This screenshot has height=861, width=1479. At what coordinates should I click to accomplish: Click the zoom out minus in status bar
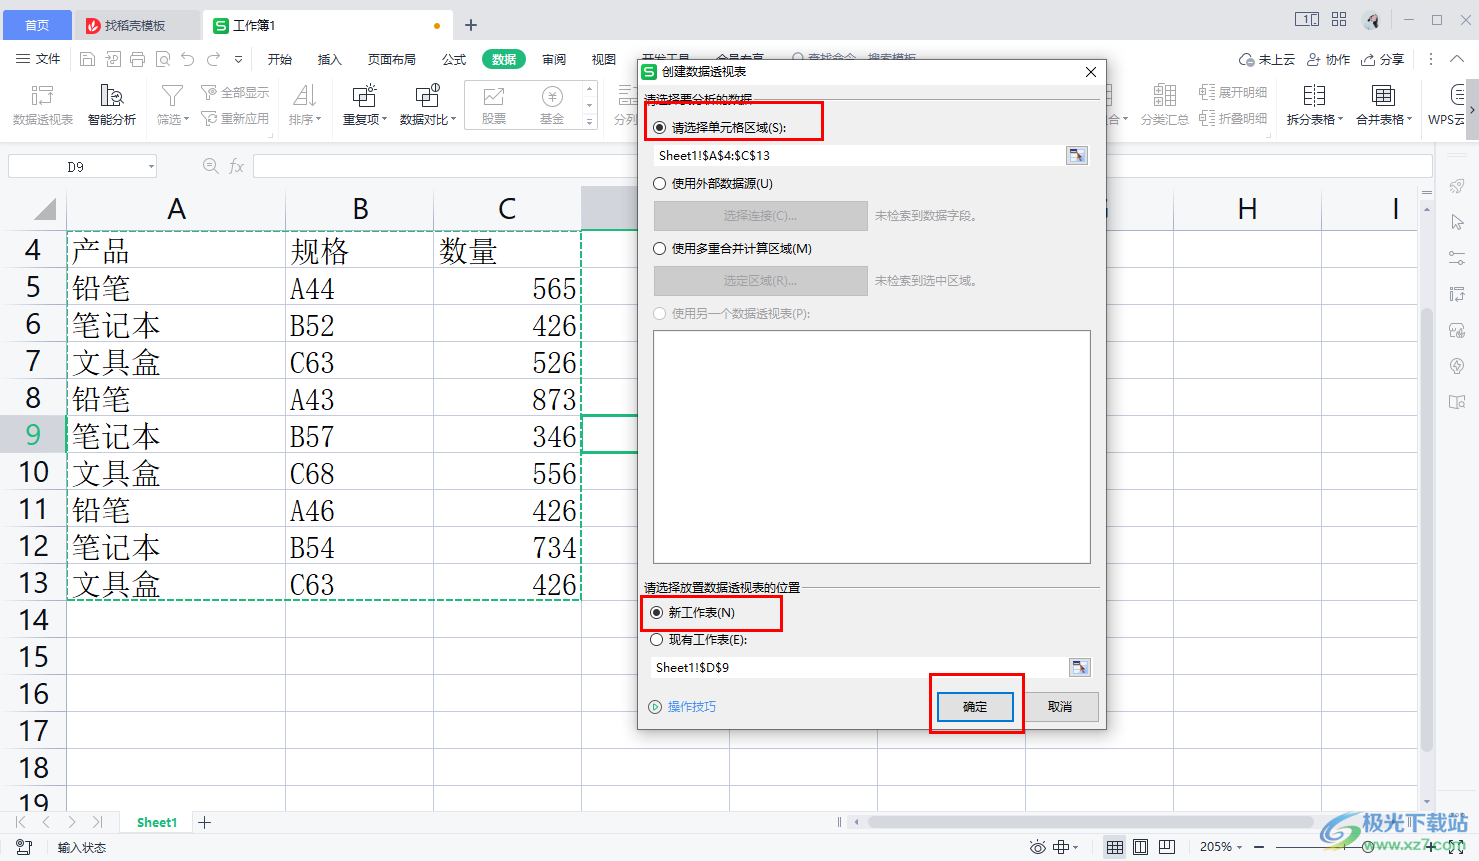pos(1261,847)
